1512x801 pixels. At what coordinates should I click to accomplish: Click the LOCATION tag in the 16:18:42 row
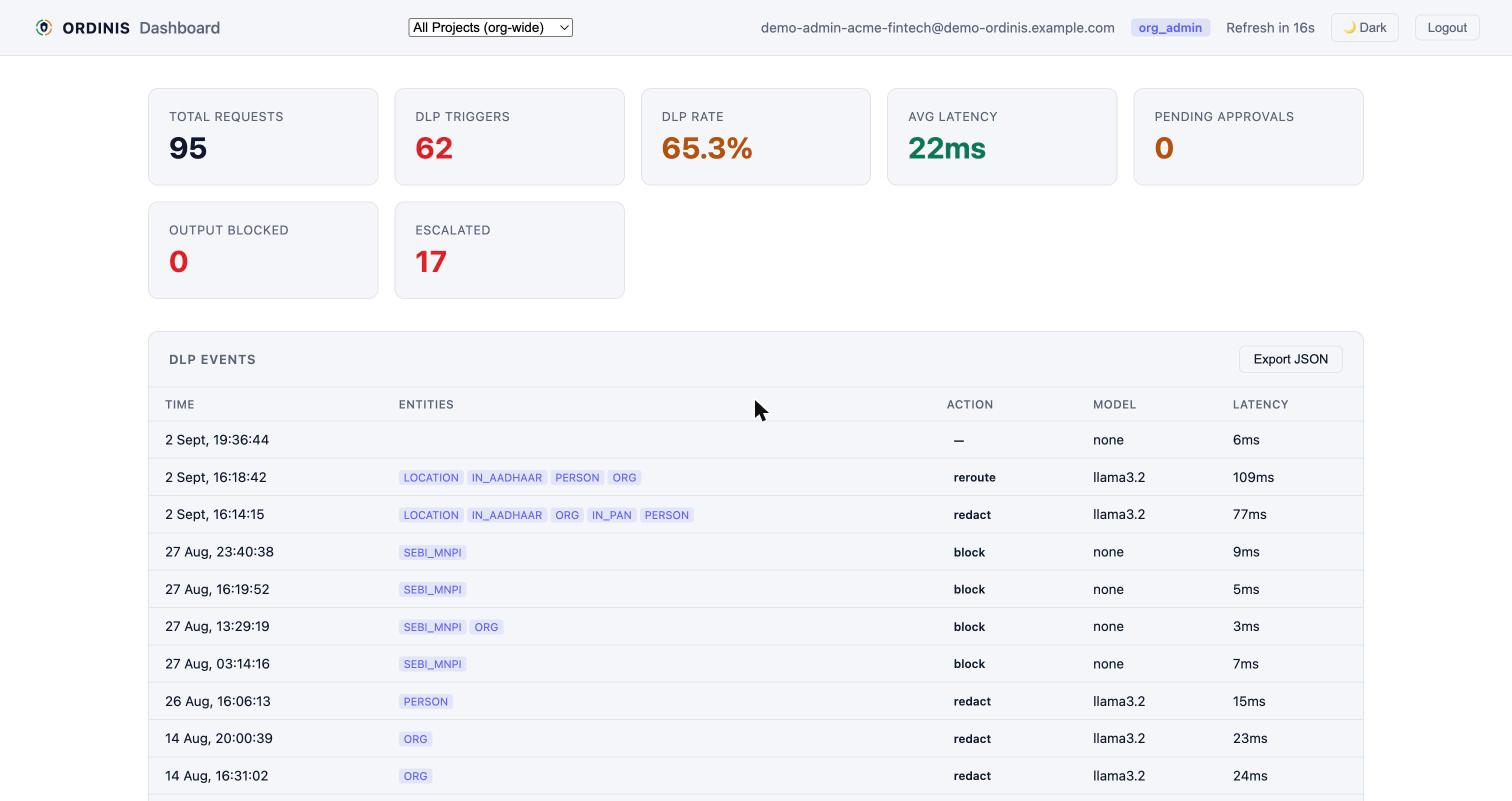click(x=431, y=477)
